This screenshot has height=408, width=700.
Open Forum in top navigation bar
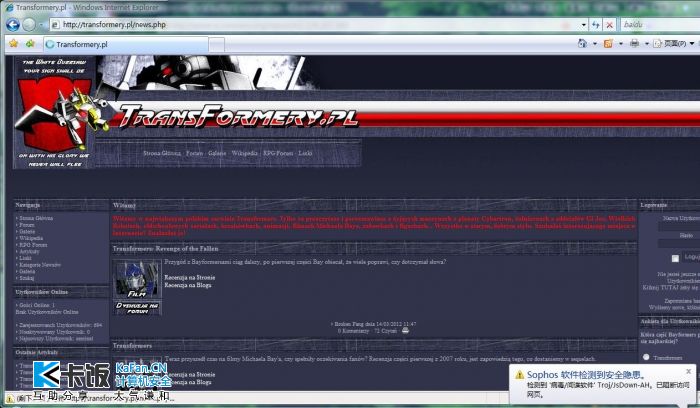(x=194, y=153)
